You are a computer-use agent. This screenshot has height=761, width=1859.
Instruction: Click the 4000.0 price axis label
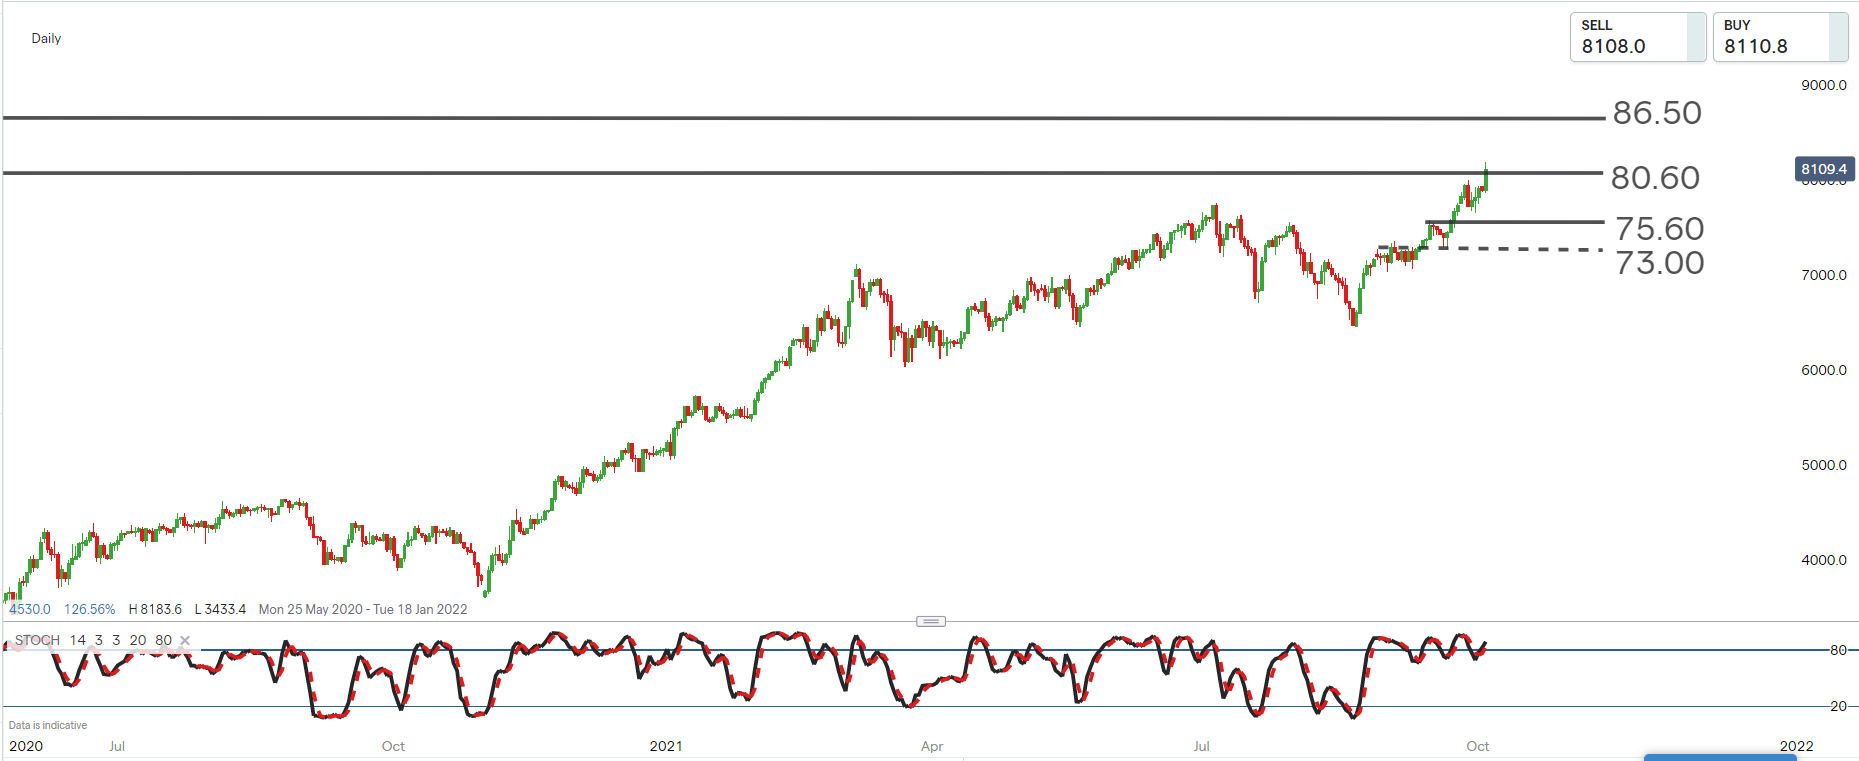(1824, 560)
